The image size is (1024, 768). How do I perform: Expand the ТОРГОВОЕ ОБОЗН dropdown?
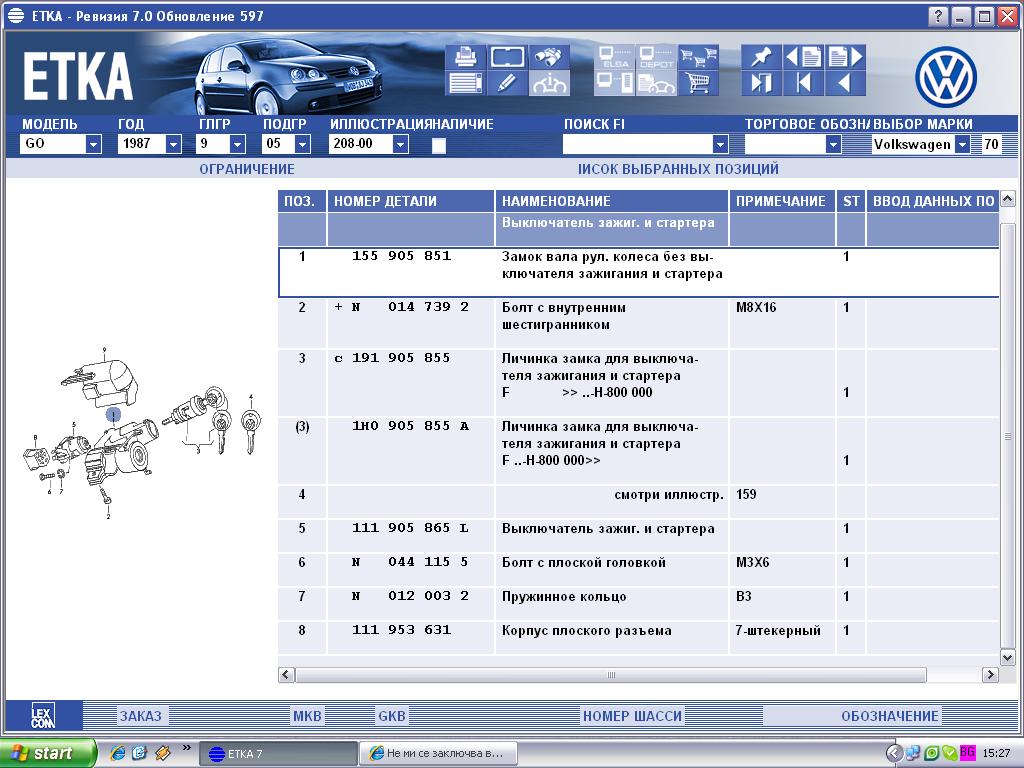coord(833,144)
